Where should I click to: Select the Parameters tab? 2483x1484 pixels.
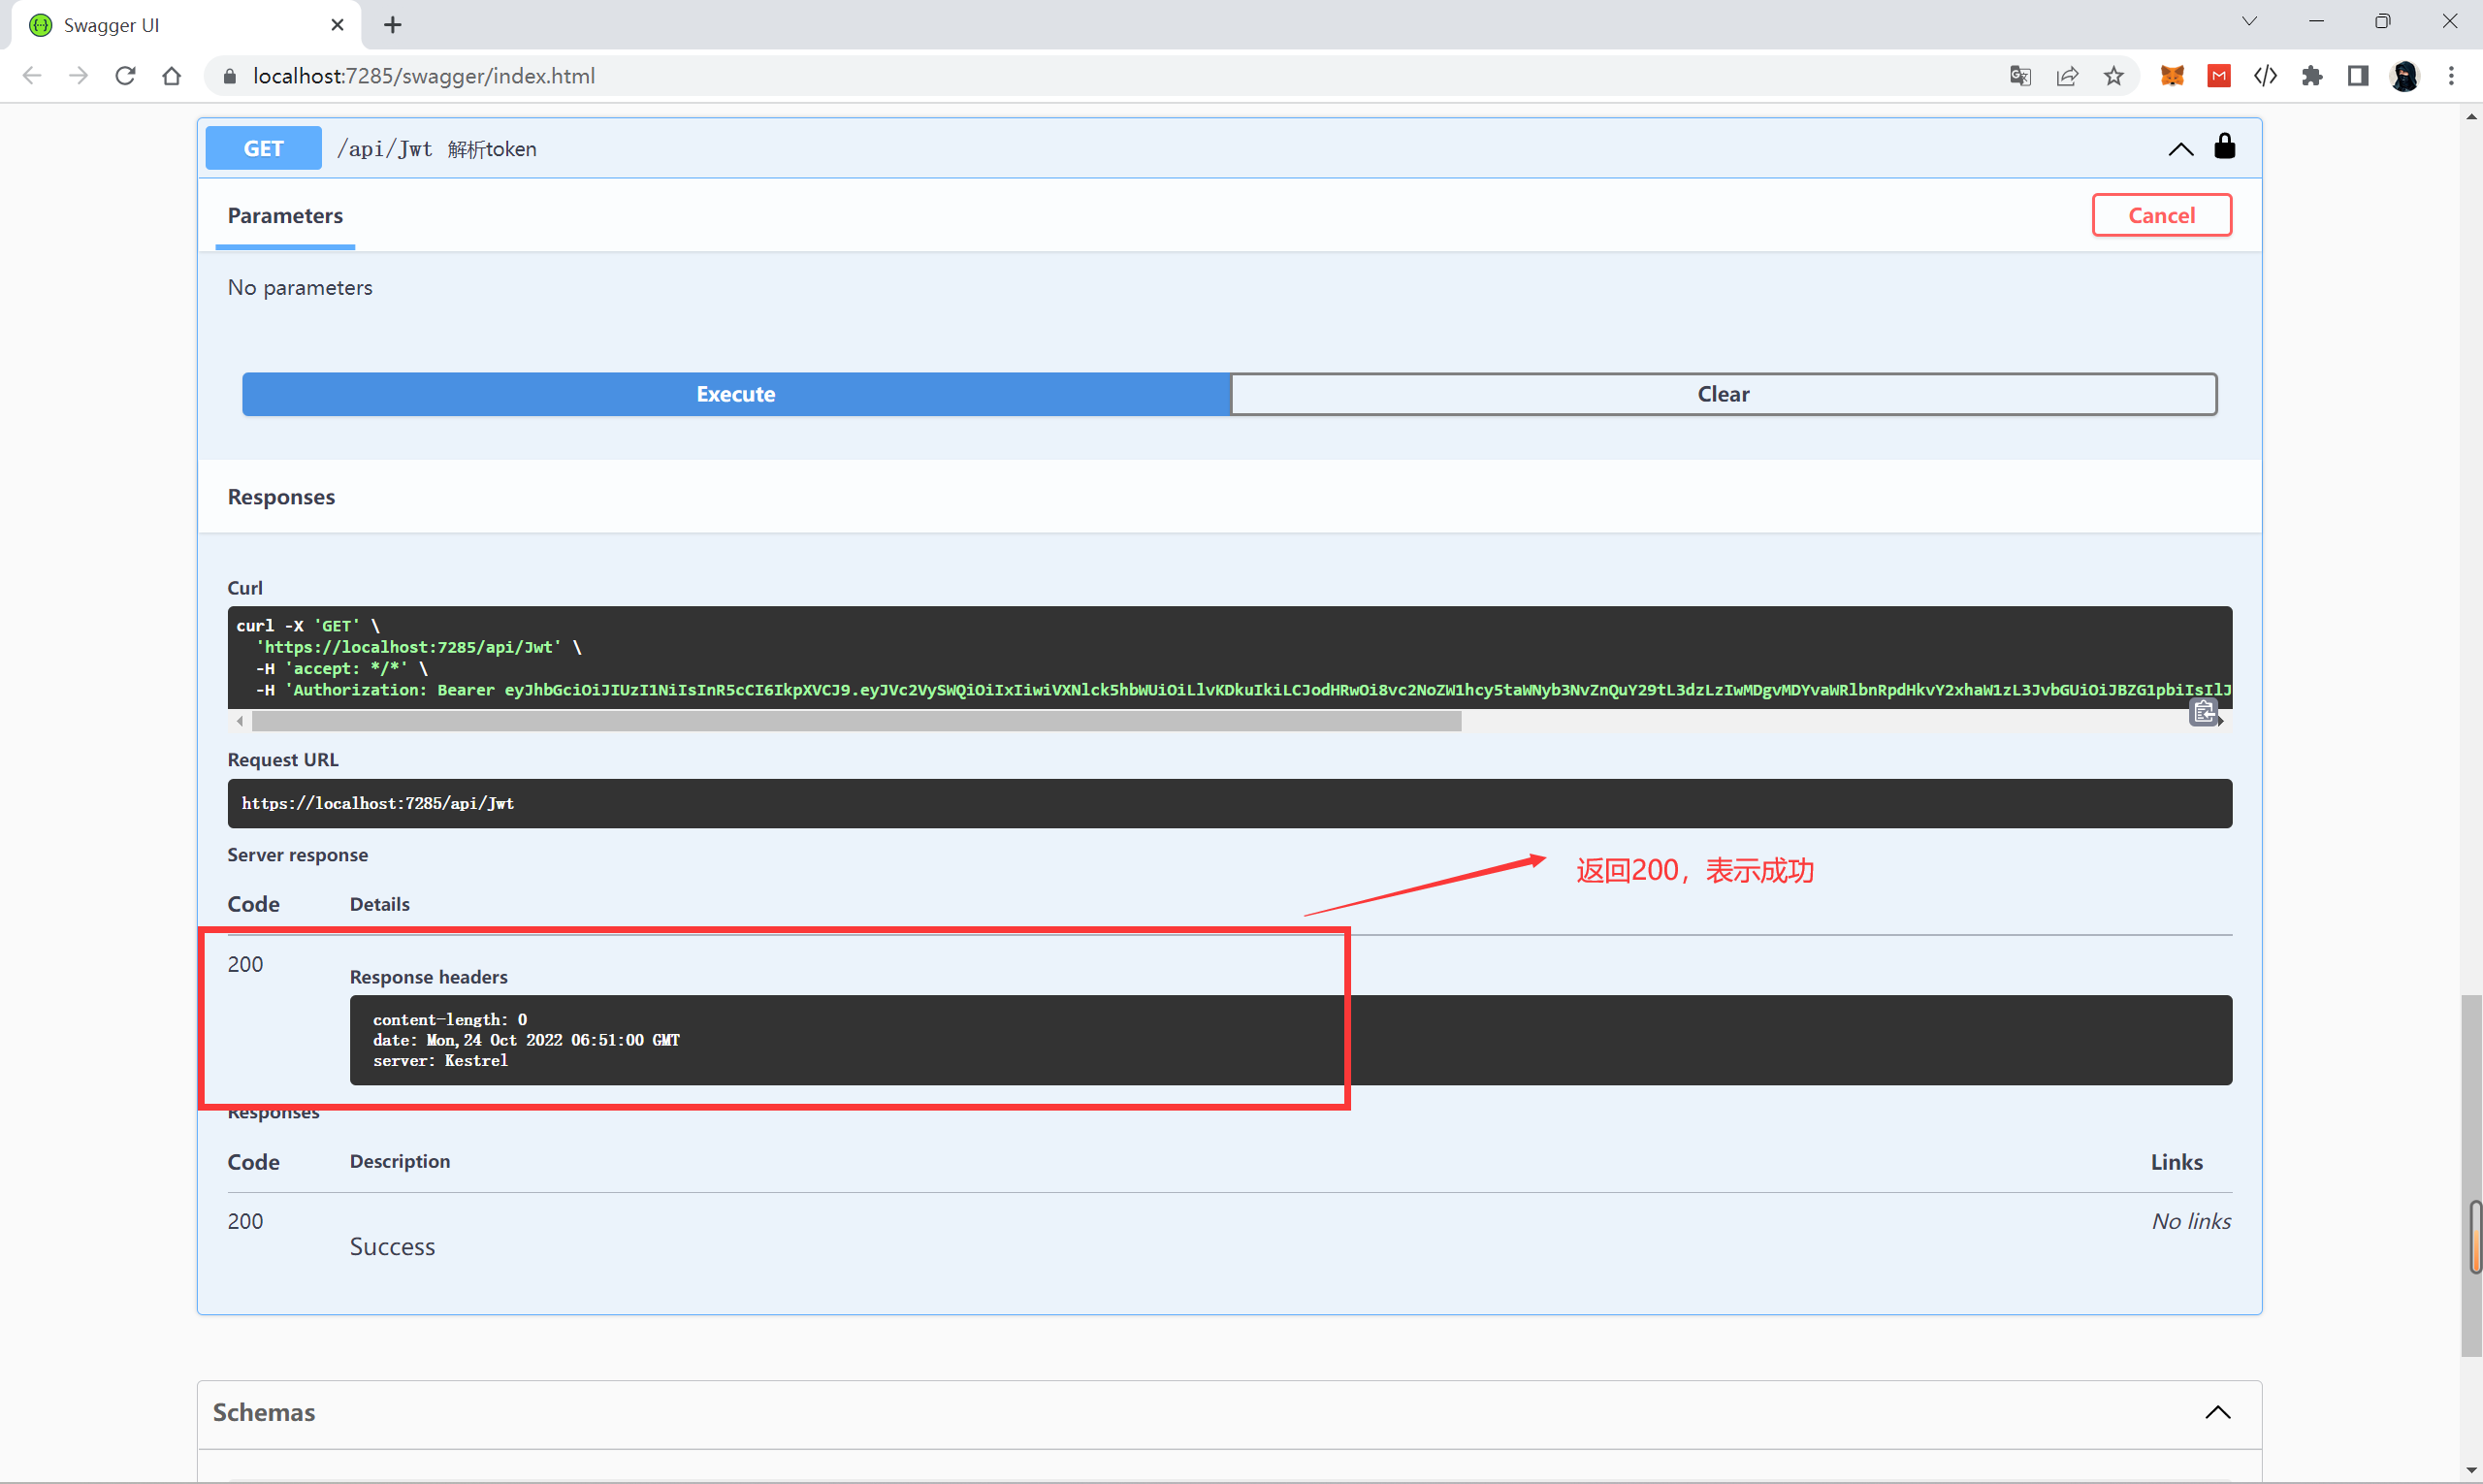click(x=285, y=216)
